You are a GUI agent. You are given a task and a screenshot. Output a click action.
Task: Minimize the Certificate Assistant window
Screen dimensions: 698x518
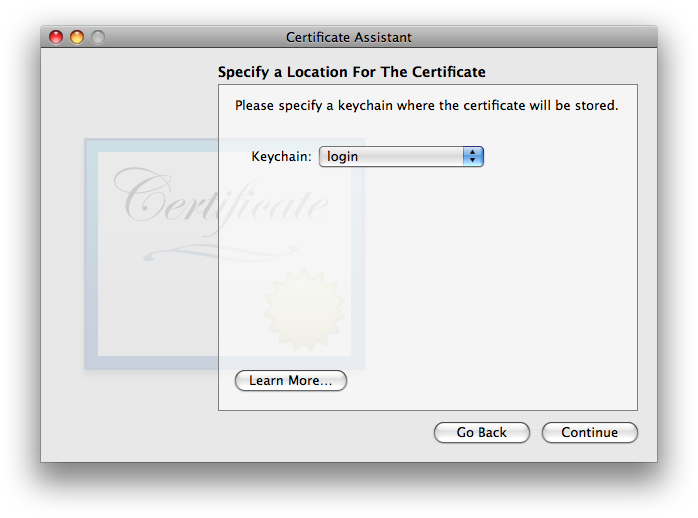[x=77, y=37]
